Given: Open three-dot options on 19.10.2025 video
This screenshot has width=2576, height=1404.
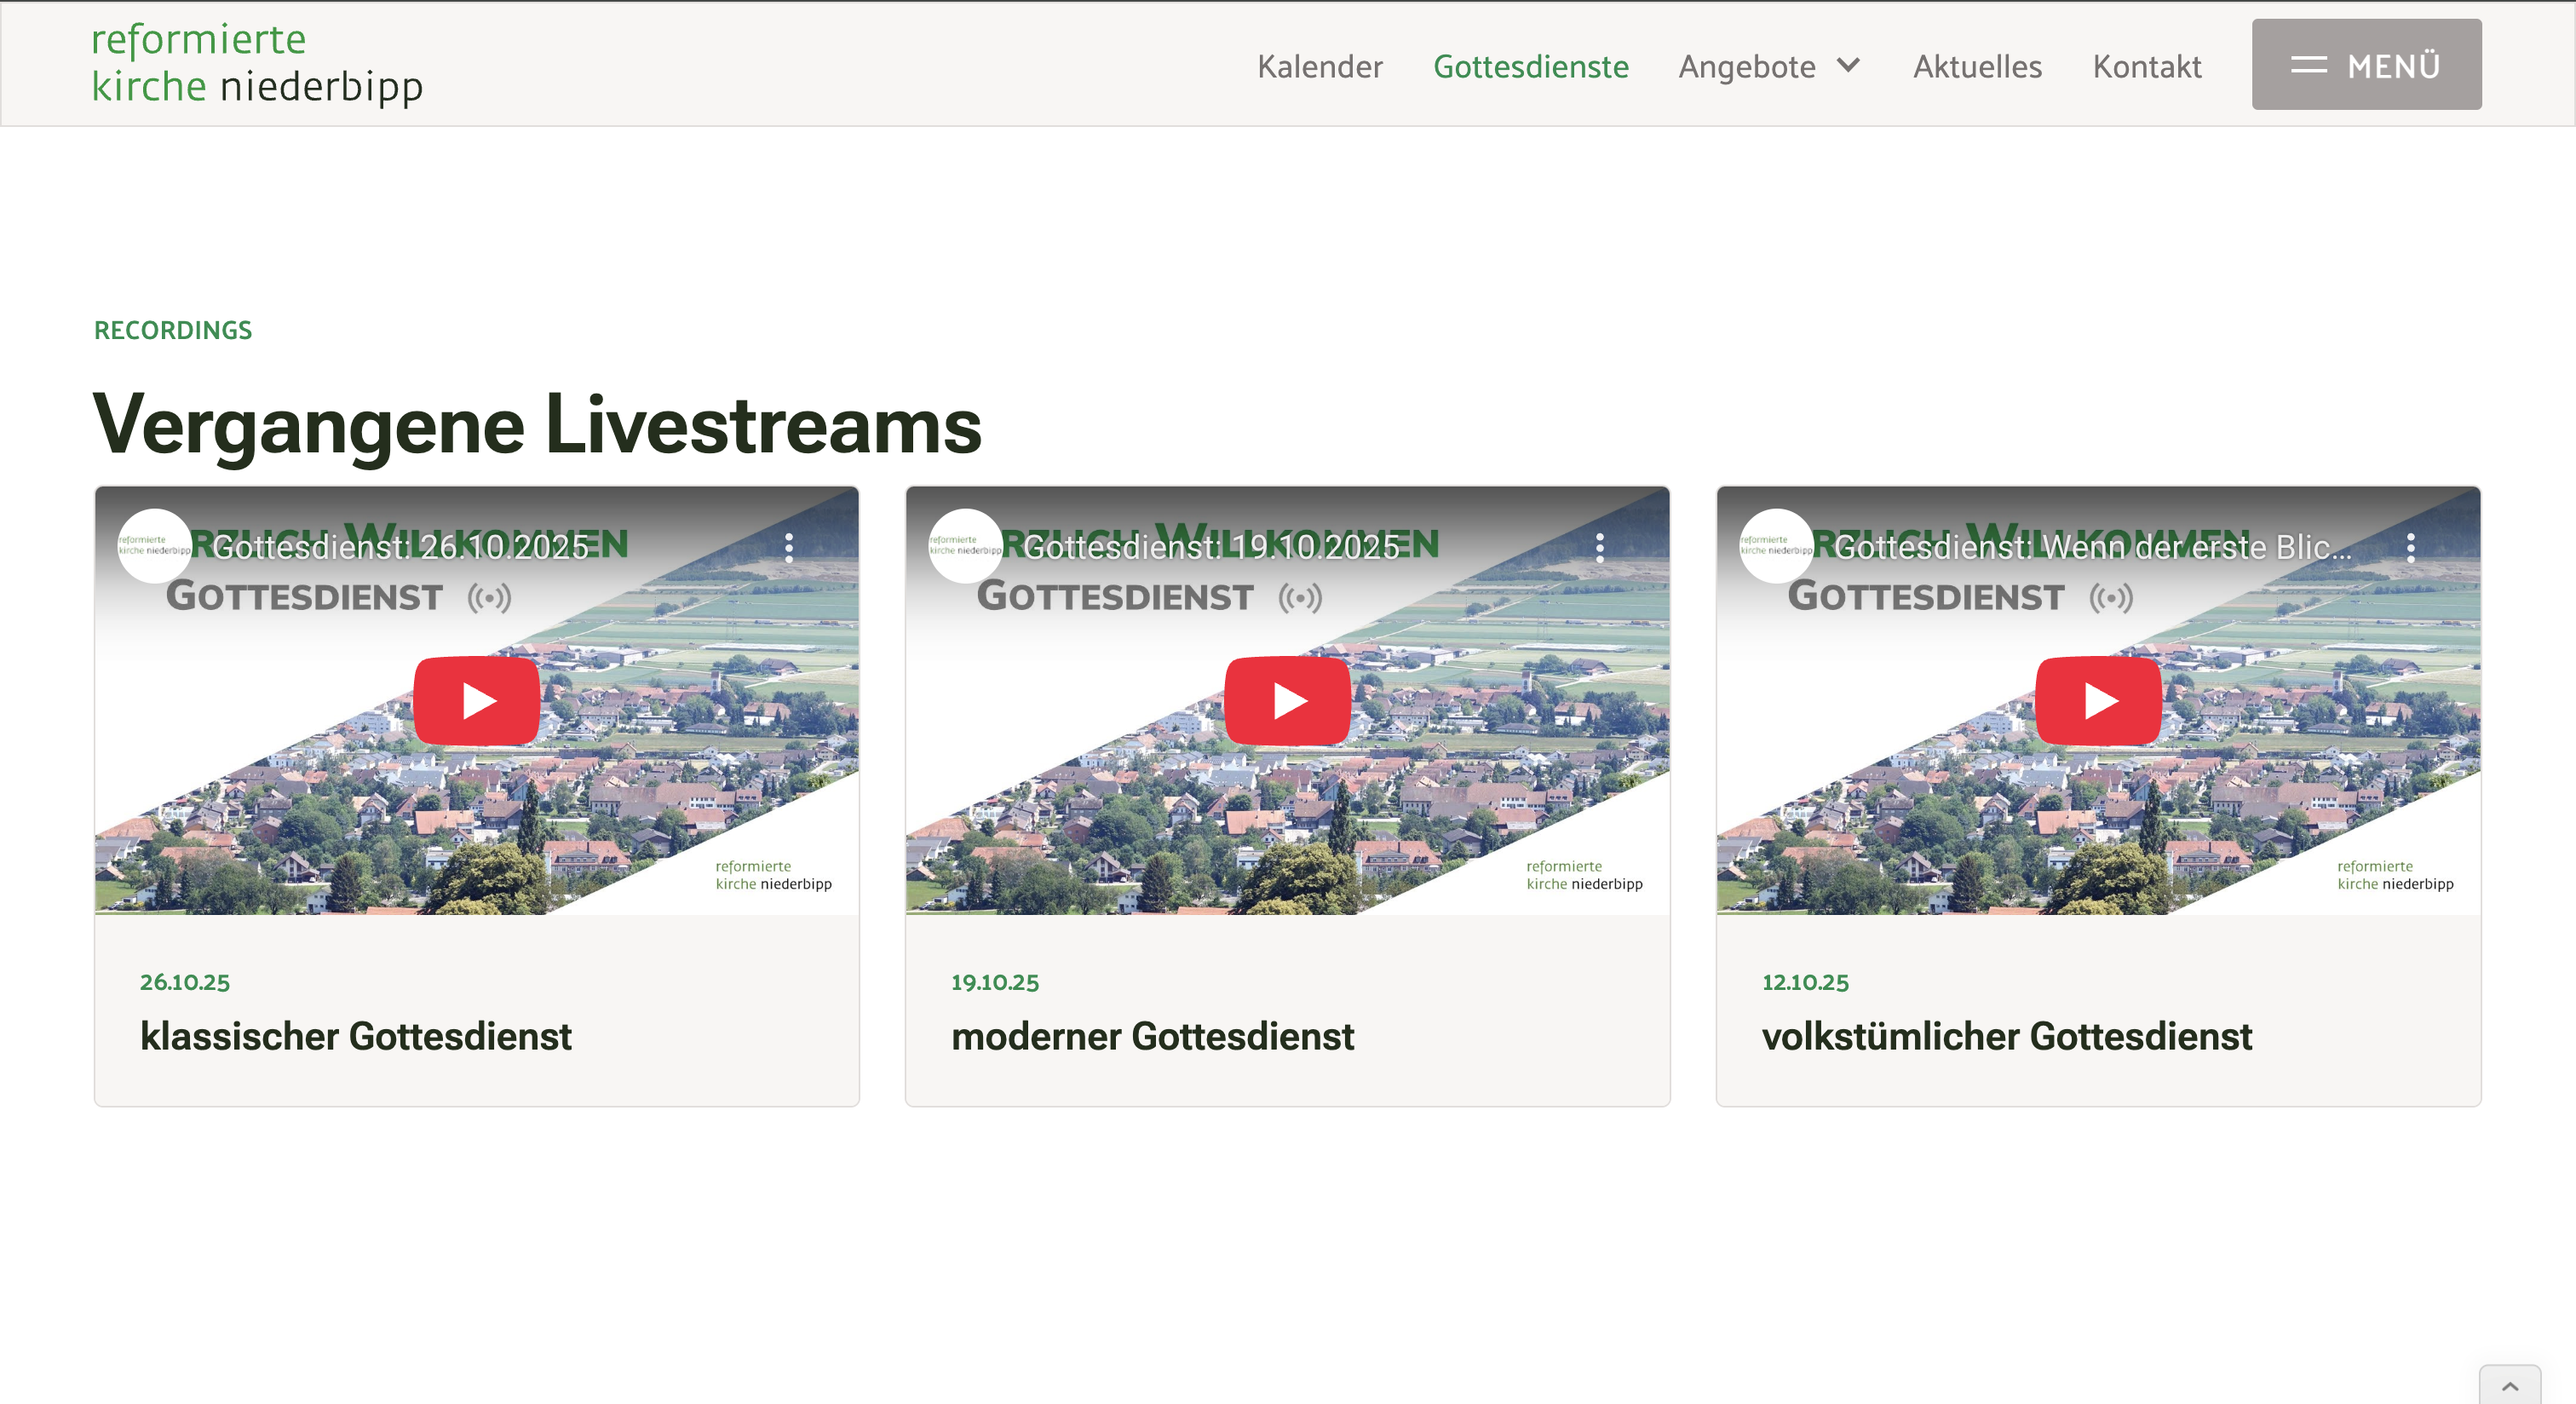Looking at the screenshot, I should point(1600,547).
